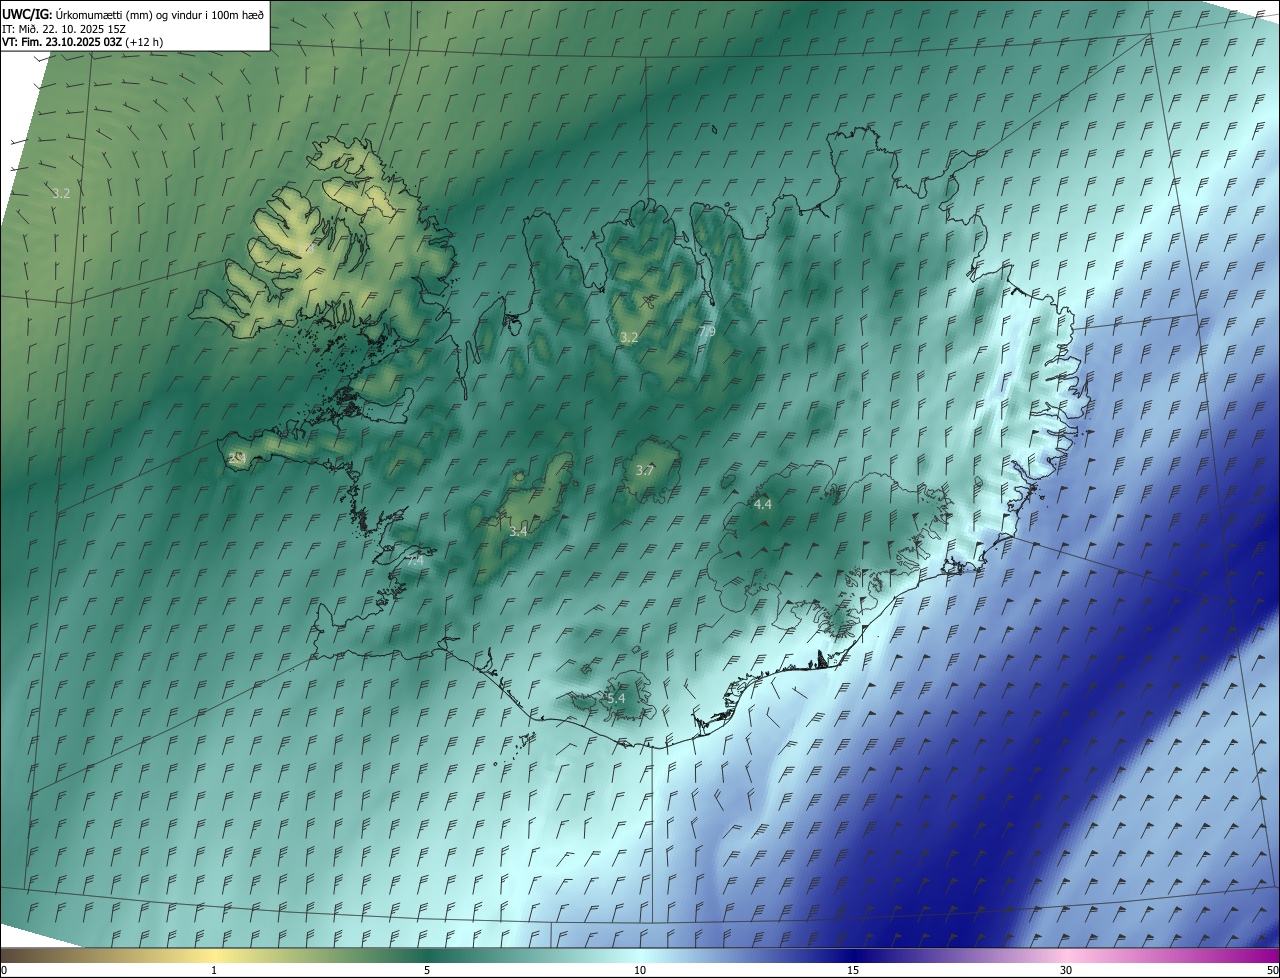Click the 7.4 value in west Iceland
This screenshot has width=1280, height=978.
coord(415,561)
